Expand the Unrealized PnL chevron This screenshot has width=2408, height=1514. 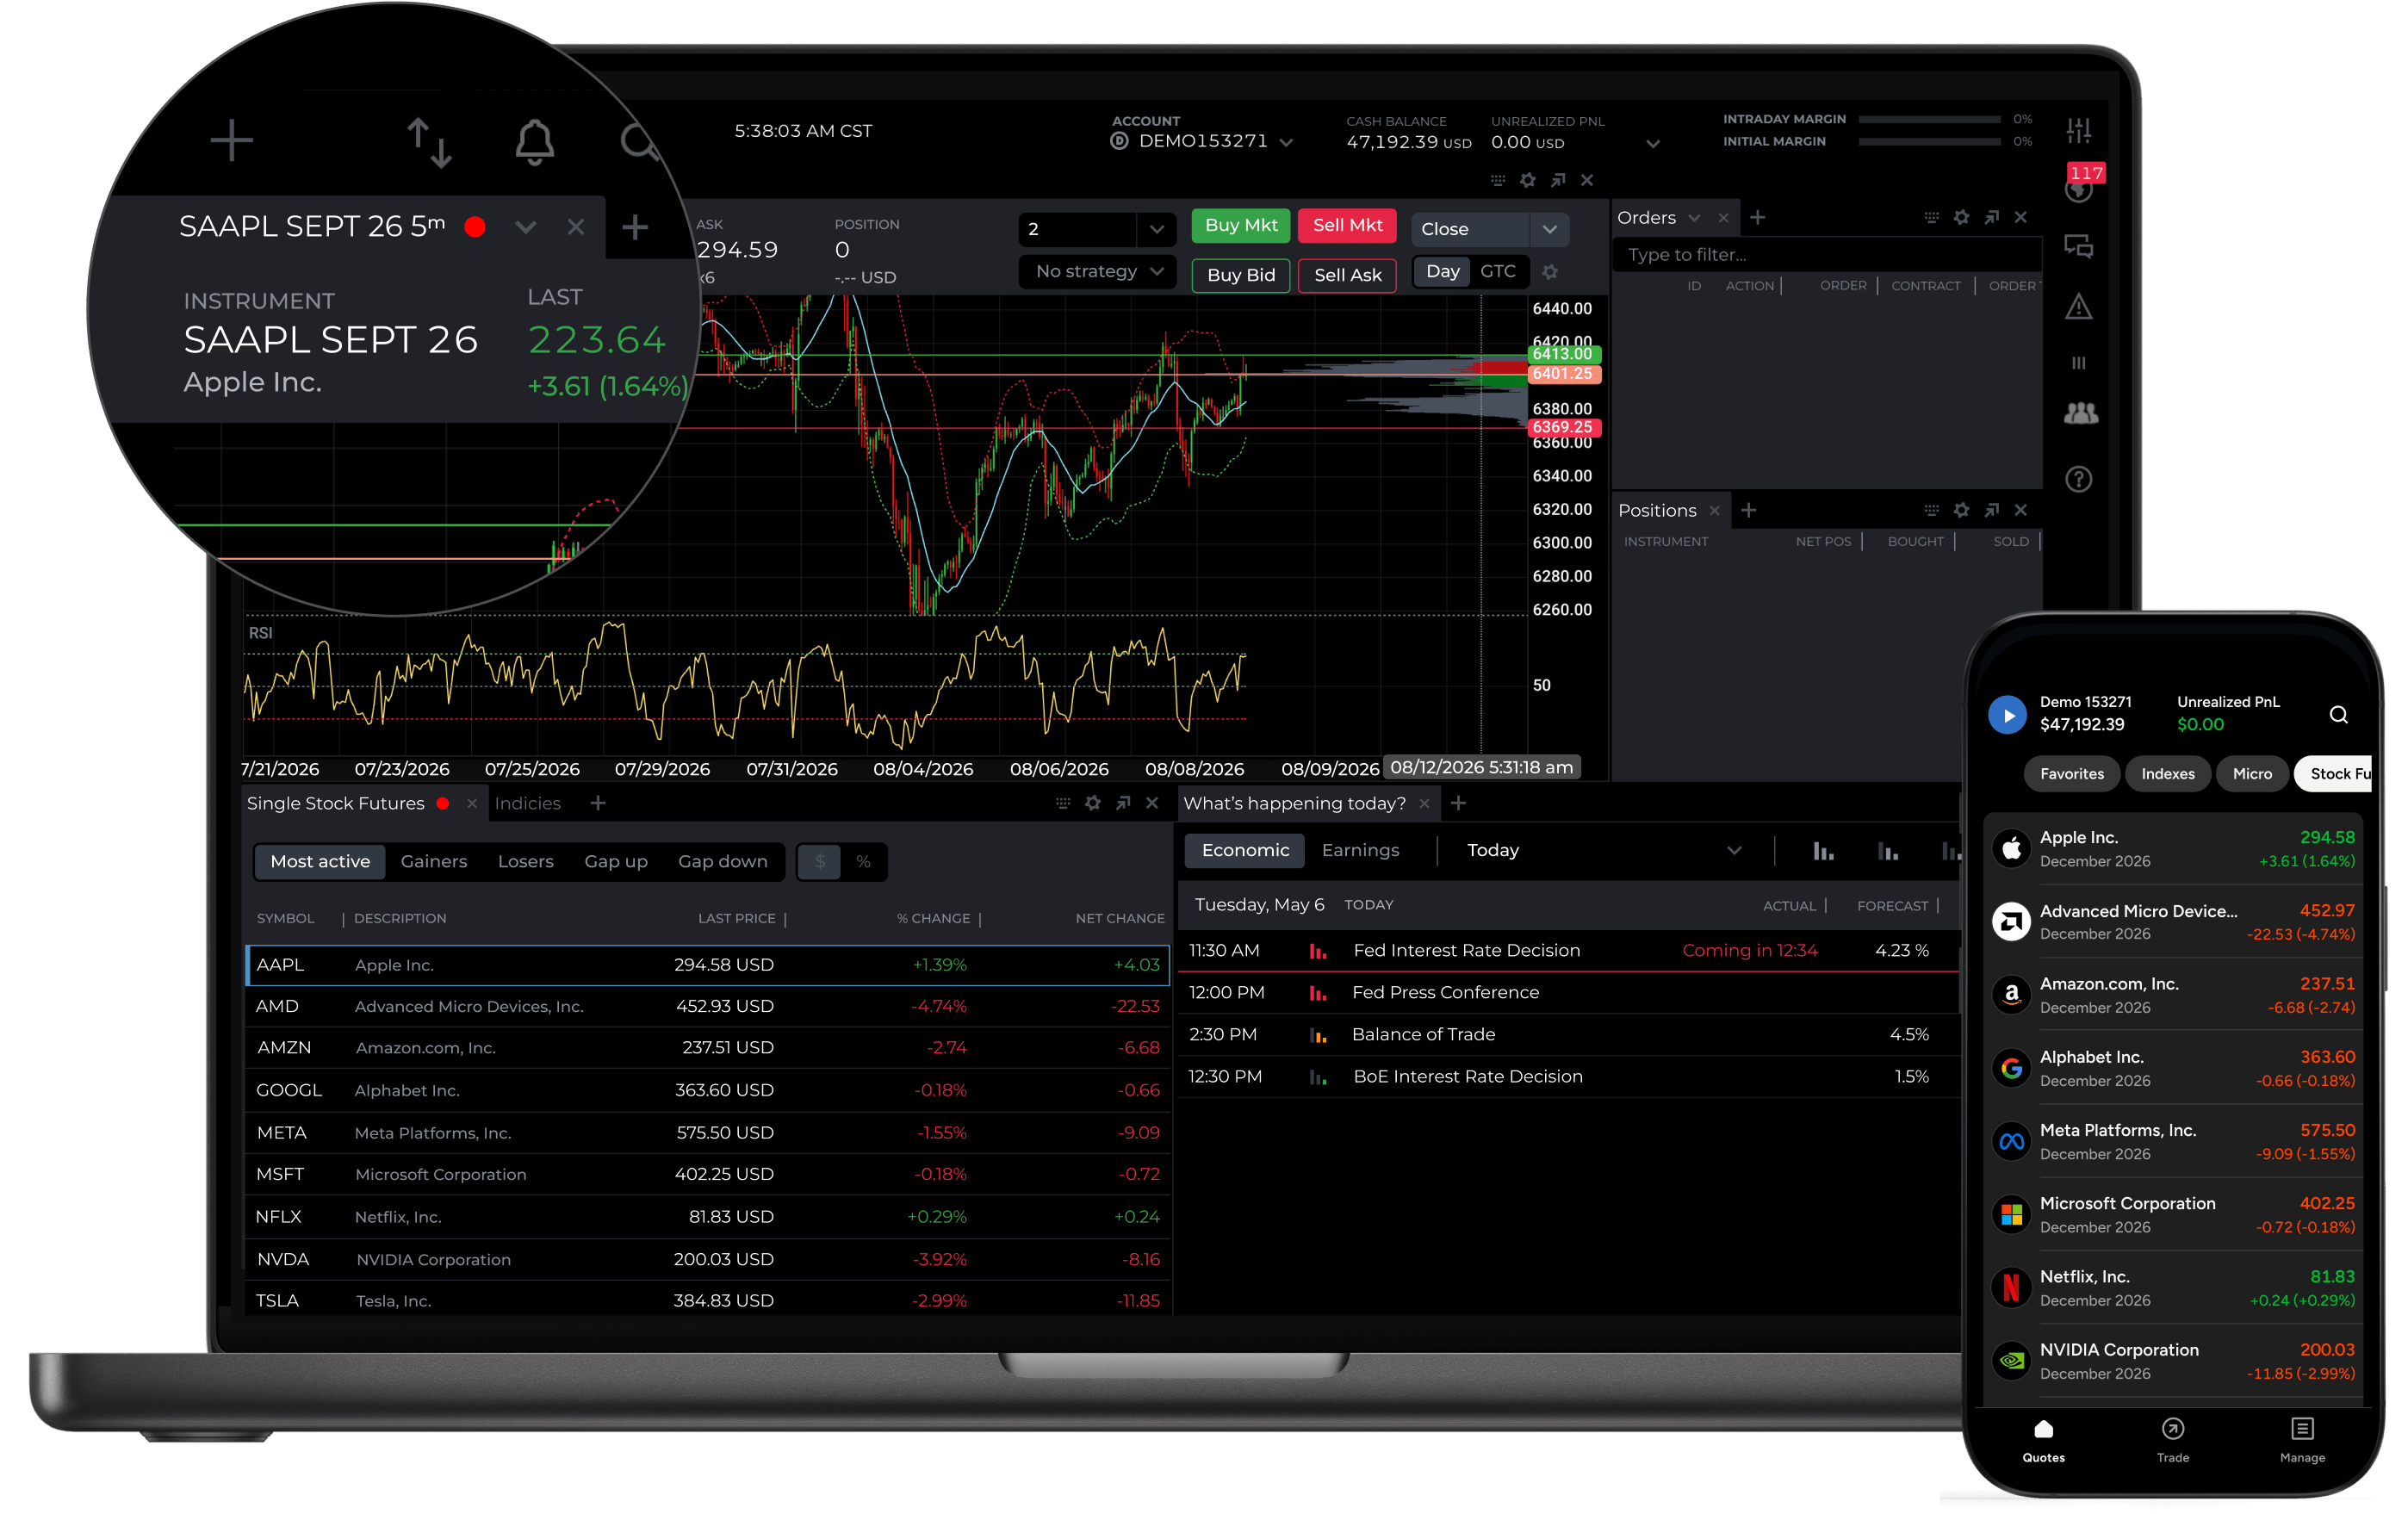(1652, 144)
